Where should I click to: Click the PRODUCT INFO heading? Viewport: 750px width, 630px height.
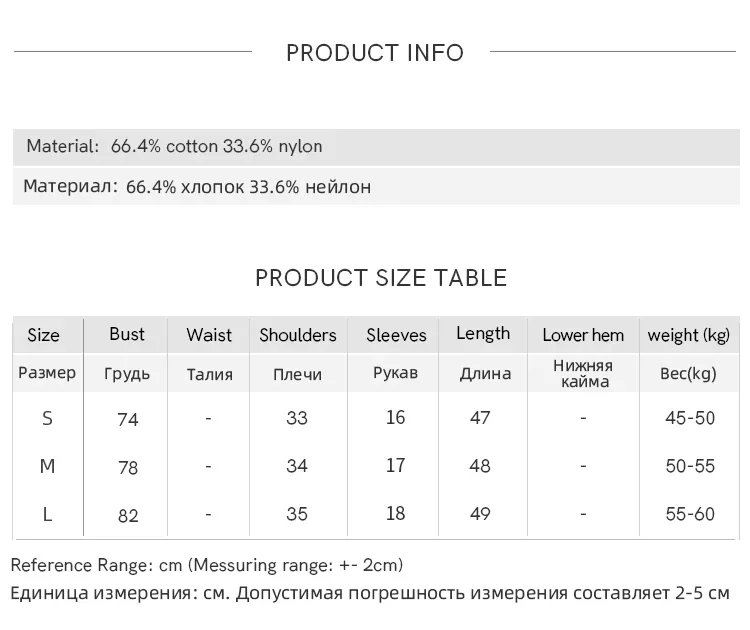(375, 53)
